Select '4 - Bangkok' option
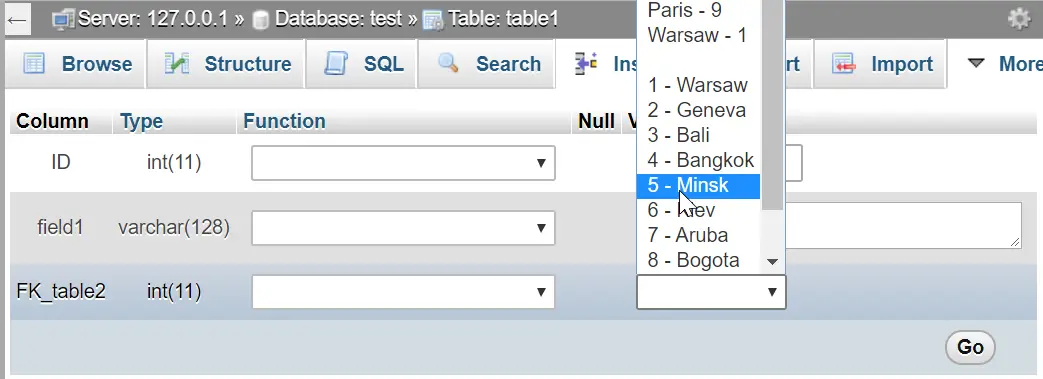1043x379 pixels. (x=698, y=160)
